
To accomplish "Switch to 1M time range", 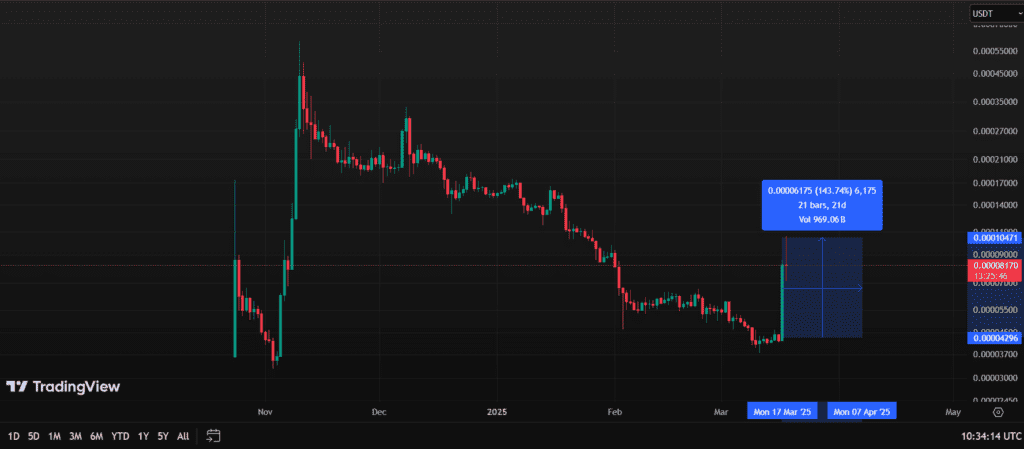I will [54, 436].
